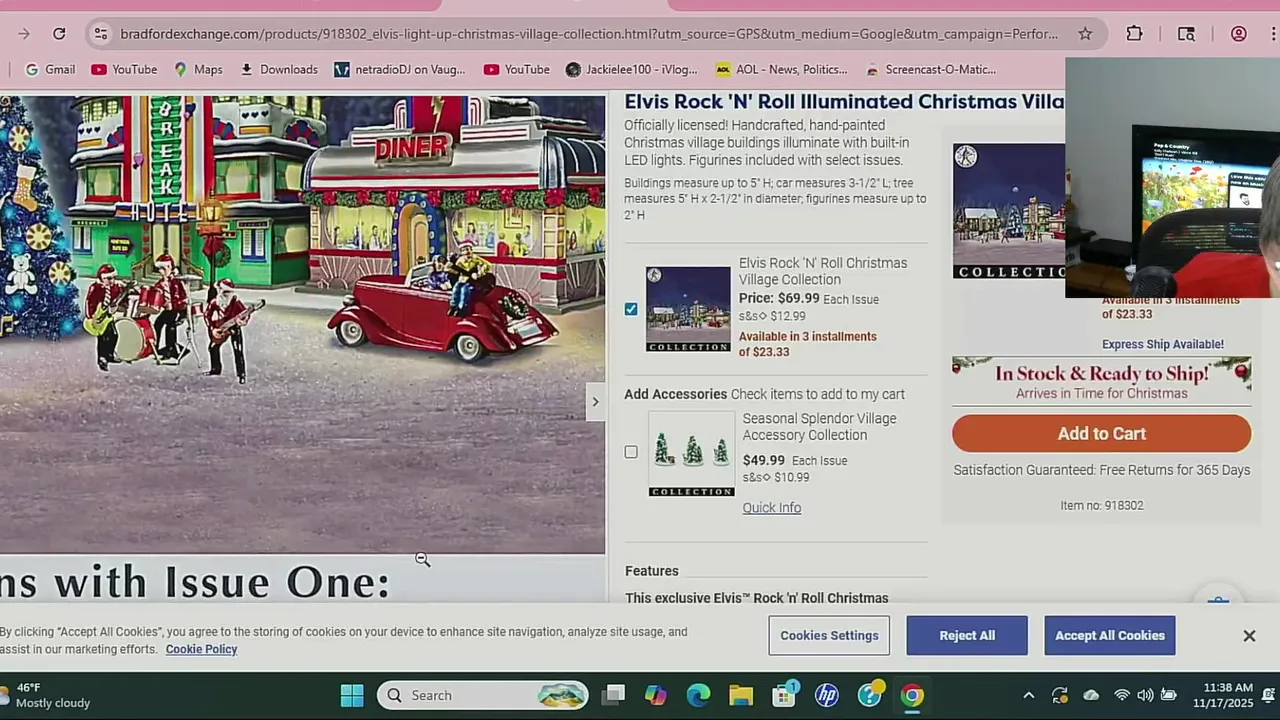The width and height of the screenshot is (1280, 720).
Task: Bookmark this page with the star icon
Action: click(x=1085, y=34)
